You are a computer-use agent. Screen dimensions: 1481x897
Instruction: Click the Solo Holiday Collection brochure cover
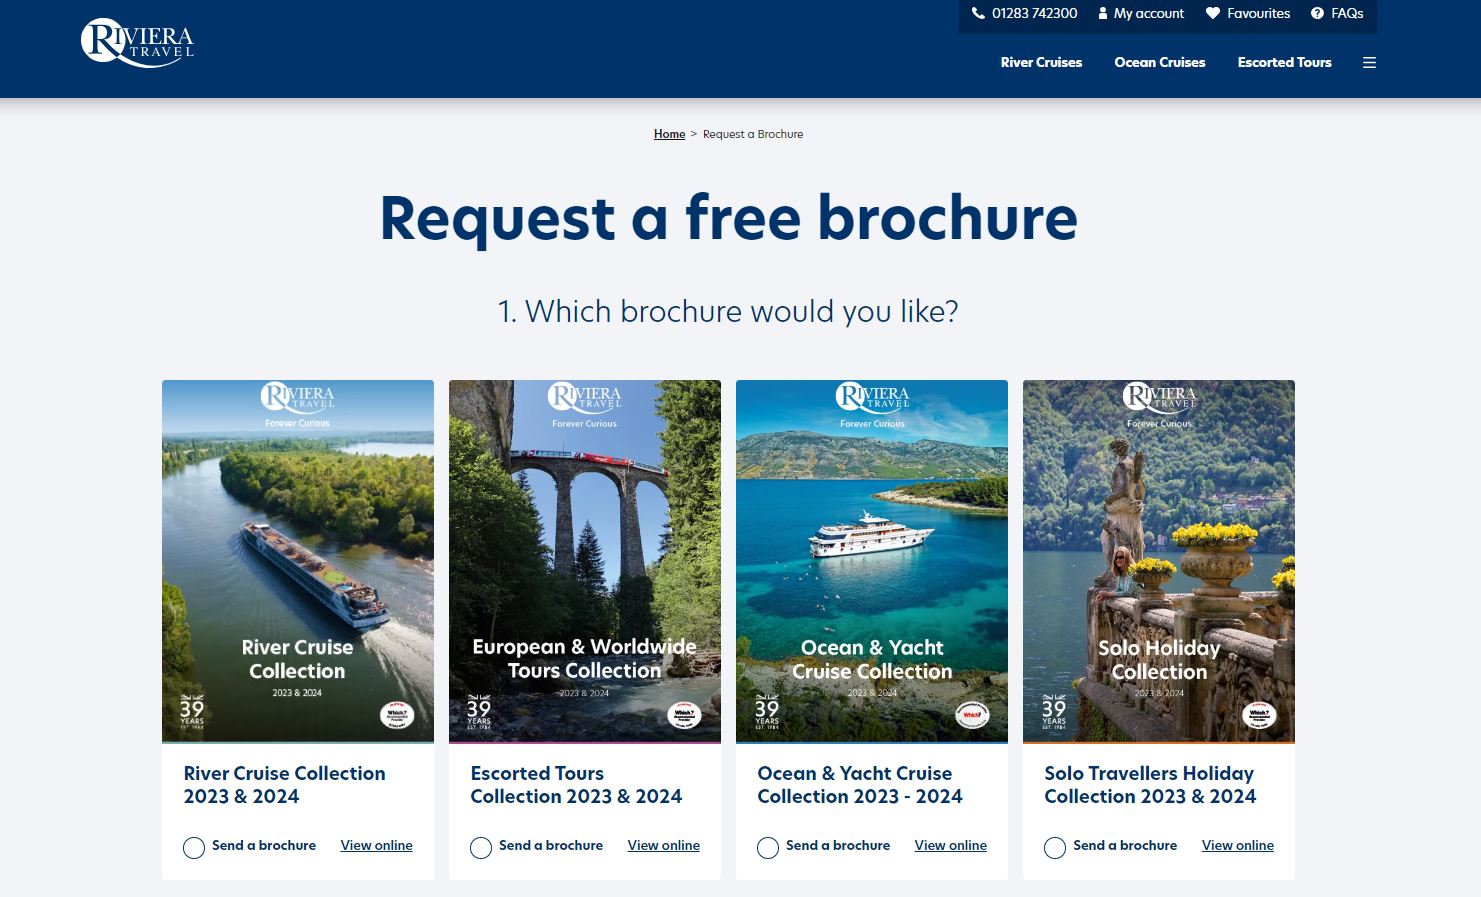coord(1158,560)
